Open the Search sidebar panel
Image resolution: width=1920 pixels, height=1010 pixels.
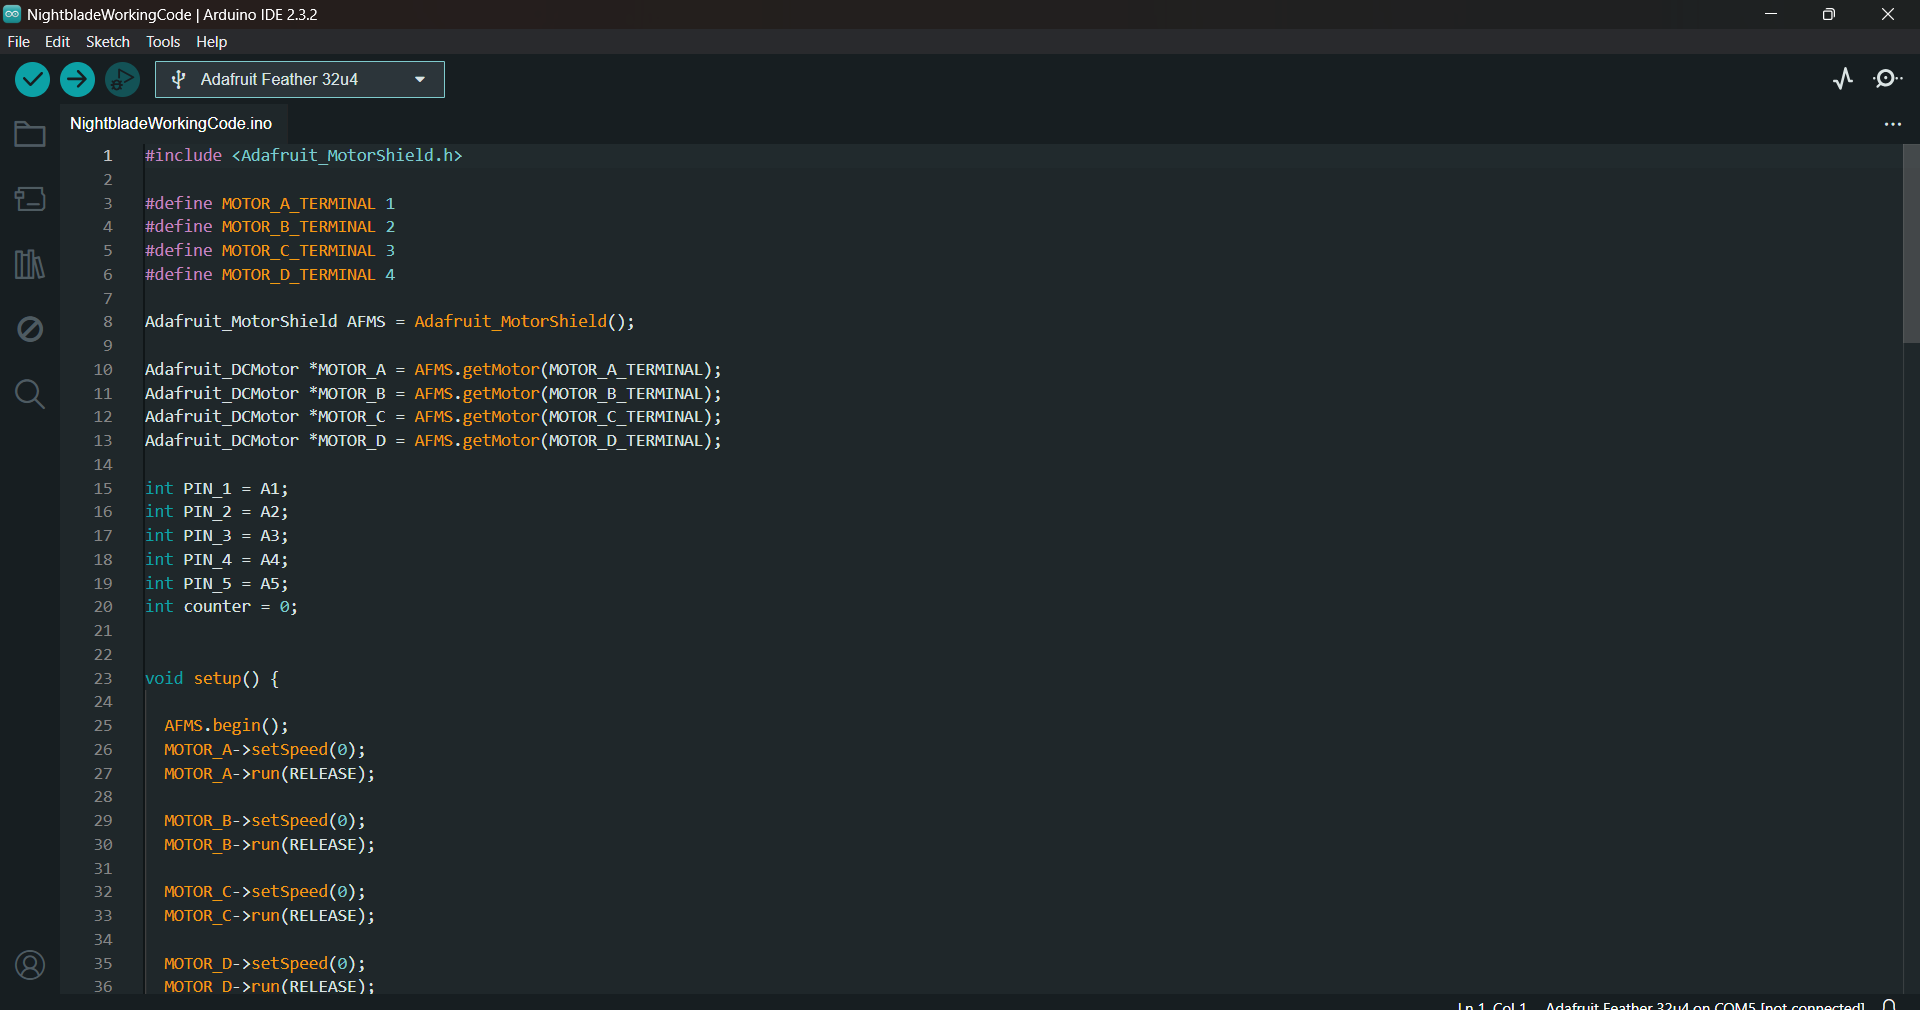point(30,394)
